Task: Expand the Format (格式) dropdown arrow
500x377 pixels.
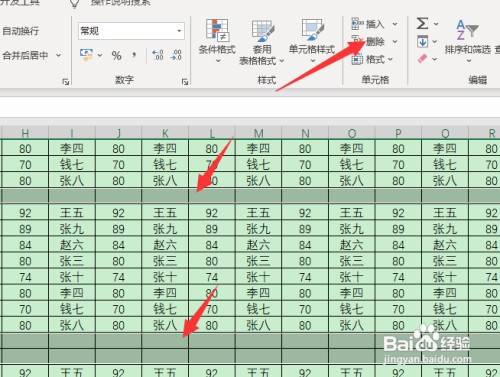Action: (x=390, y=59)
